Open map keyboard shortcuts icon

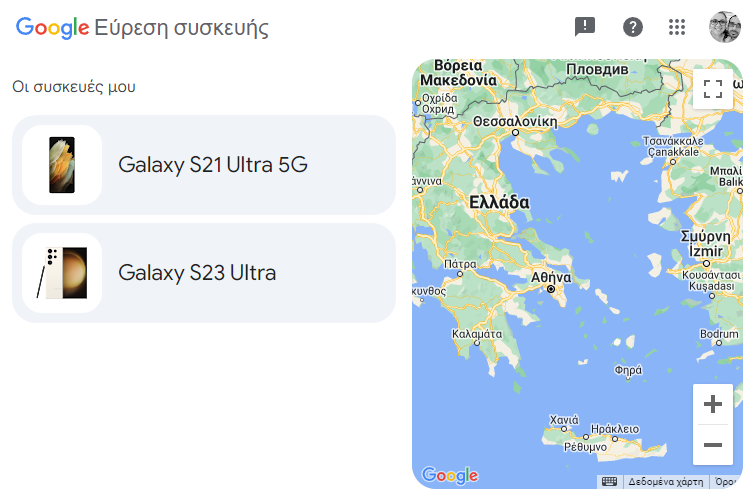[x=609, y=481]
